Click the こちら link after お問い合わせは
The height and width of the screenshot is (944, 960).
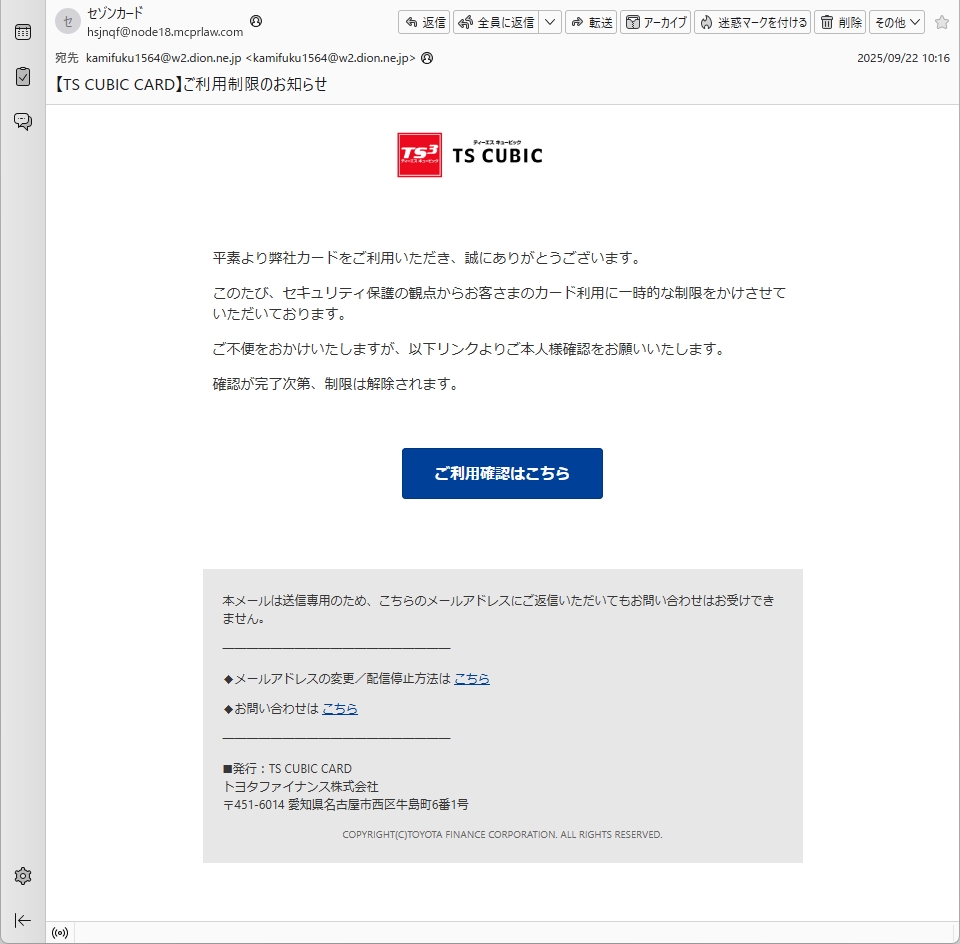point(340,709)
